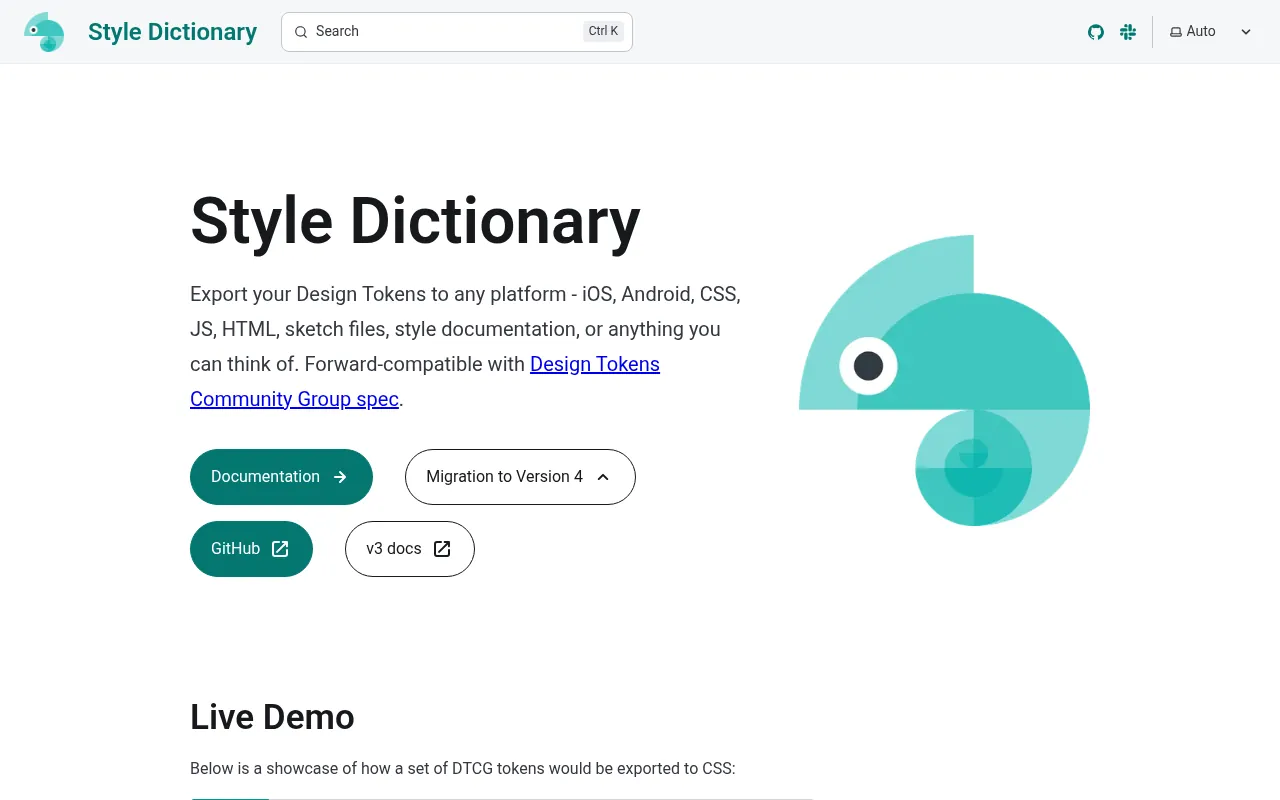Click the DTCG tokens showcase description text
Screen dimensions: 1280x800
462,769
